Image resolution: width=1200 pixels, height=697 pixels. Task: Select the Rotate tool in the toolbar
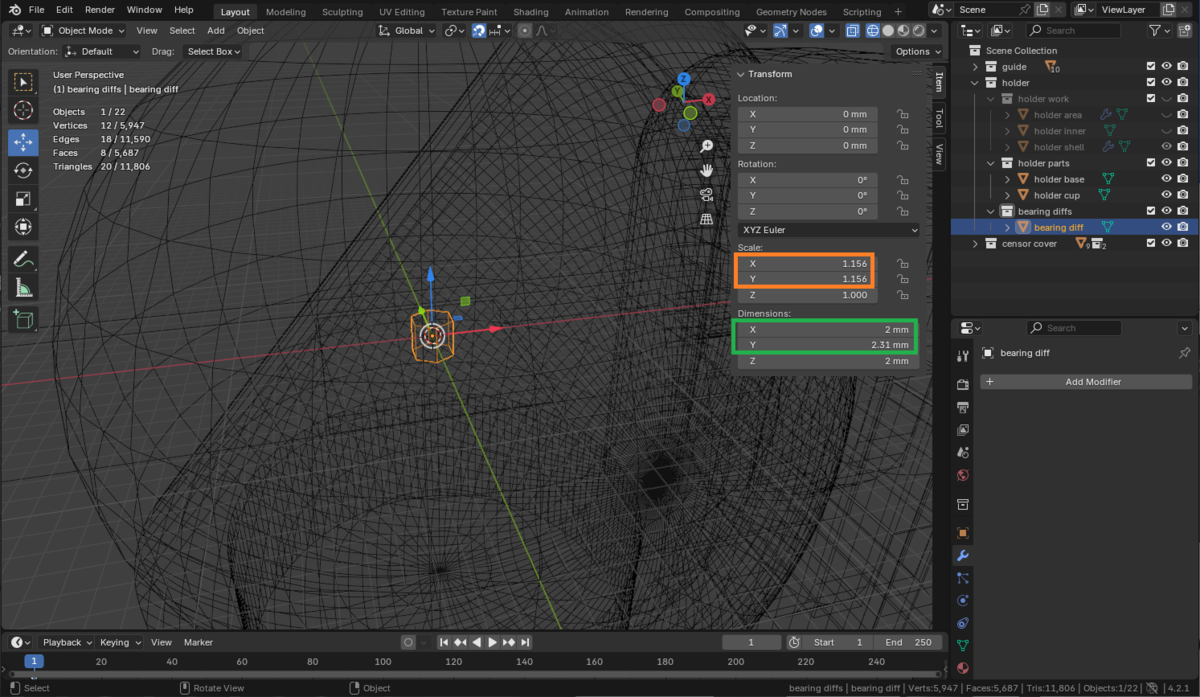[x=24, y=171]
